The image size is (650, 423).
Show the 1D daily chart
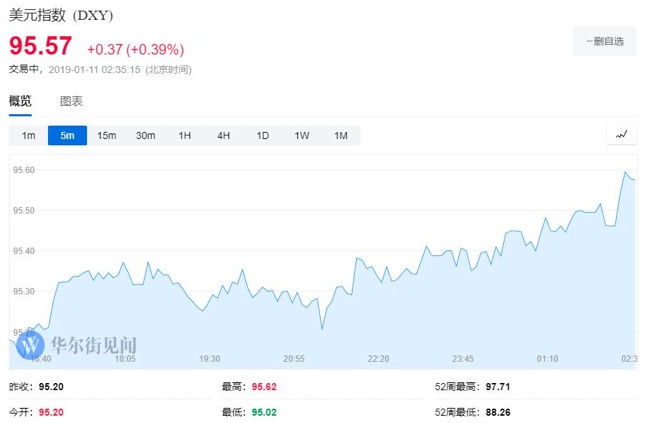tap(262, 135)
